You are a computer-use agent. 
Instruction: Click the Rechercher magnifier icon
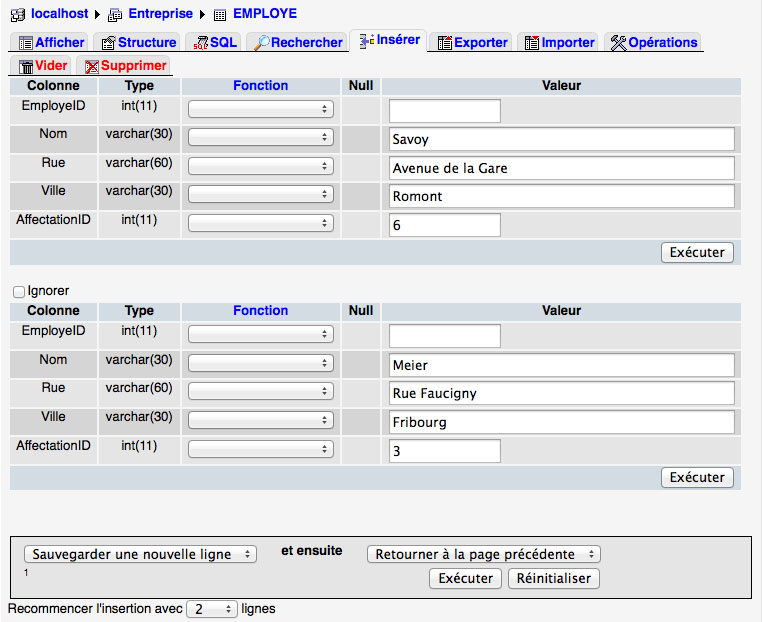[262, 43]
